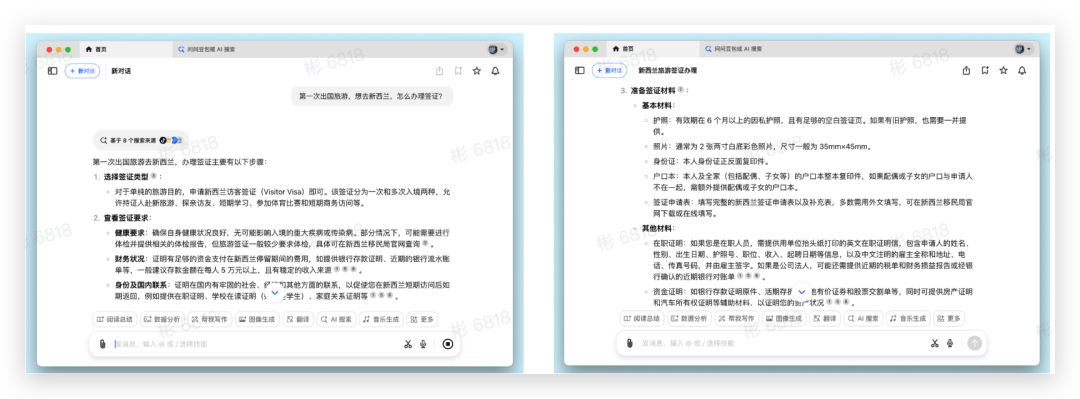Select 音乐生成 skill in the left window

(x=381, y=319)
